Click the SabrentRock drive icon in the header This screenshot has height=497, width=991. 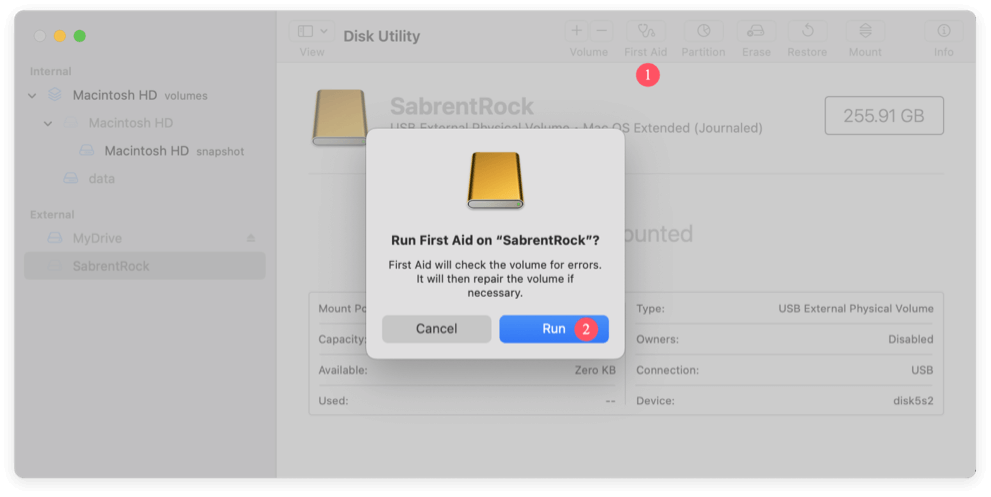pos(339,118)
